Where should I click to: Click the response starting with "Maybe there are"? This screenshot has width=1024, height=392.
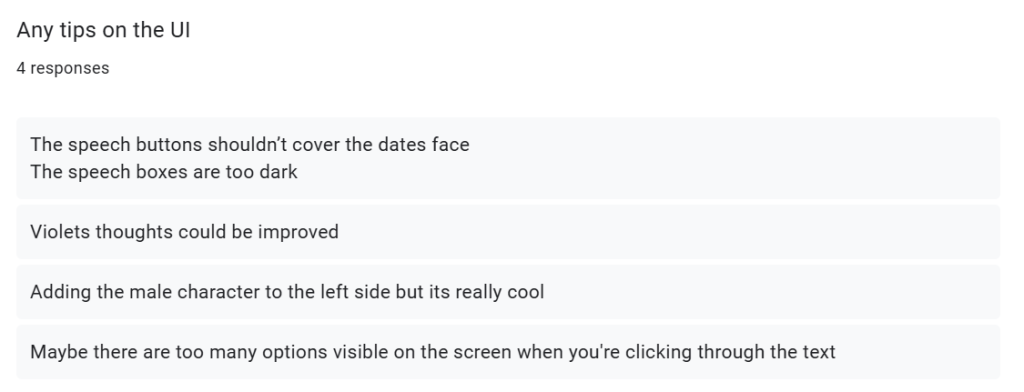432,352
